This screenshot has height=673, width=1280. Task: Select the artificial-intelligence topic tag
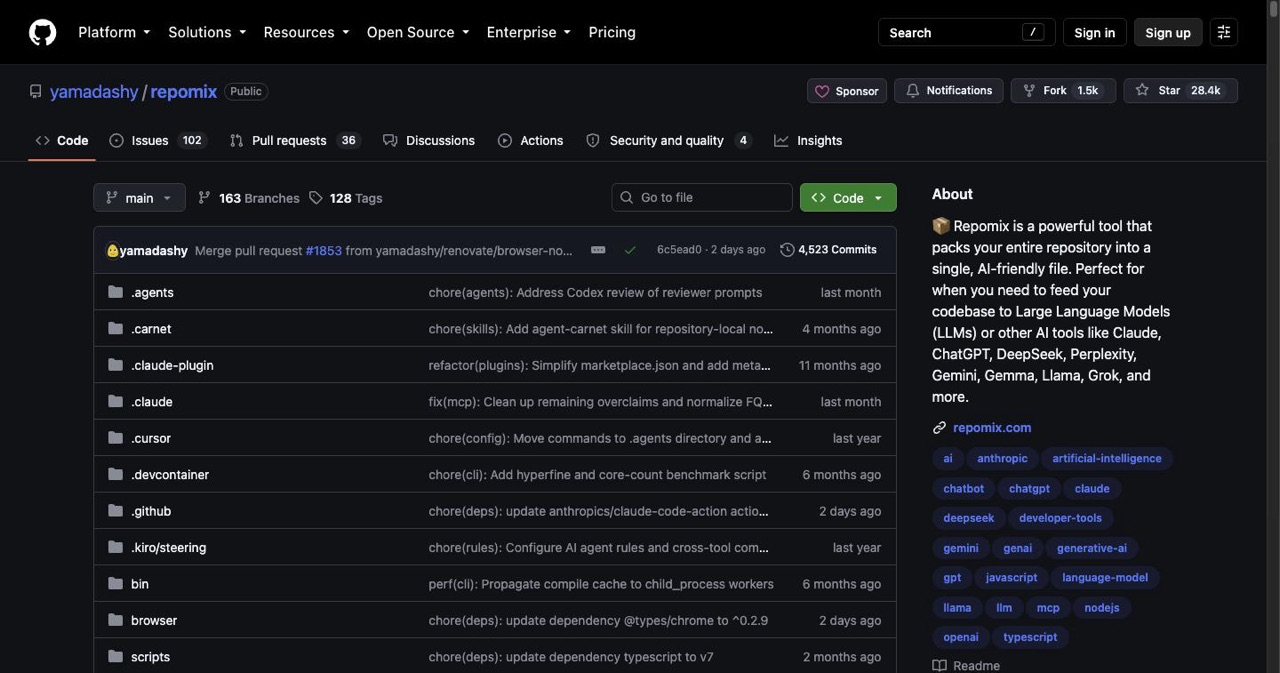tap(1107, 459)
